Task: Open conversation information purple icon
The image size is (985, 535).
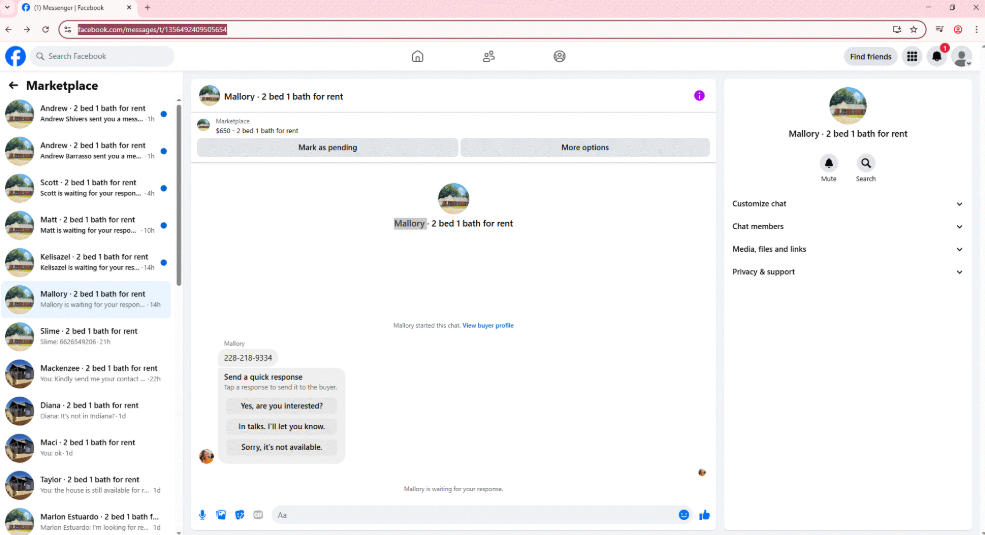Action: coord(699,95)
